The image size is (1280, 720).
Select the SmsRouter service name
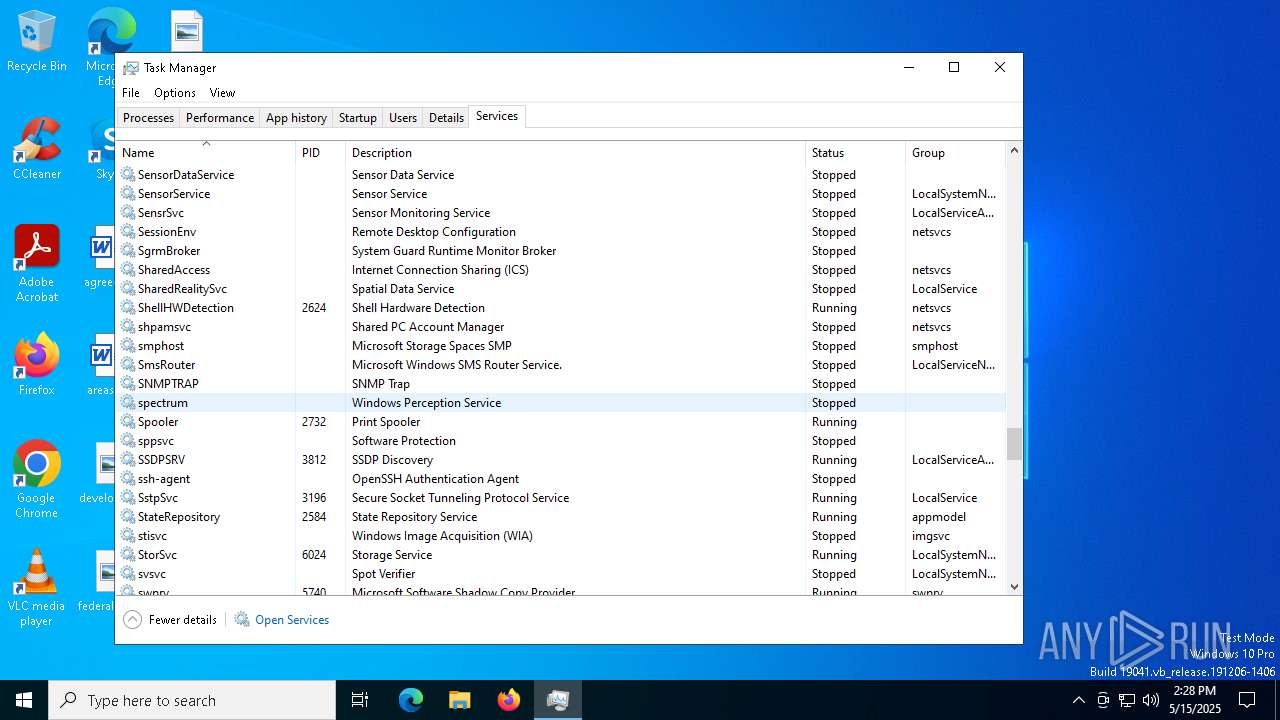167,364
